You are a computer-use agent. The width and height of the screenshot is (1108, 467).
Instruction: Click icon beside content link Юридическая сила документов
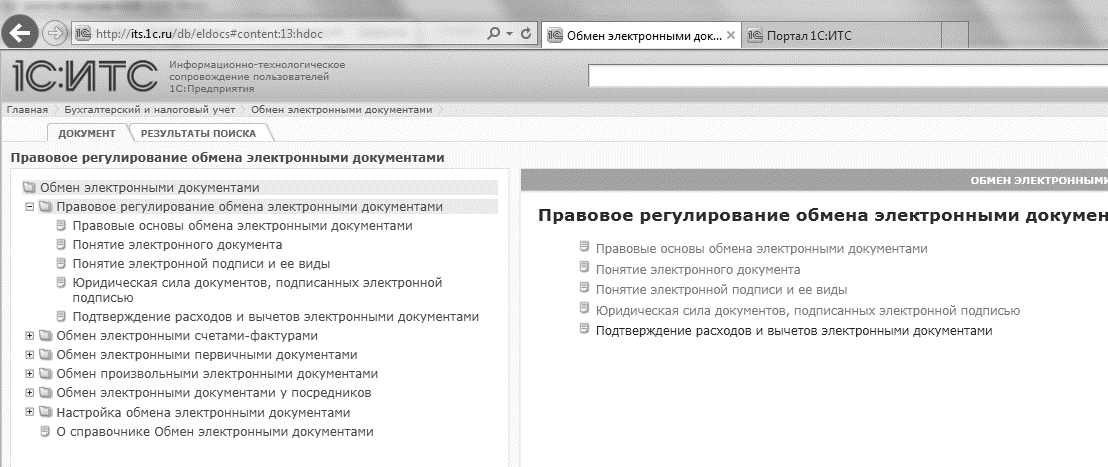coord(584,308)
